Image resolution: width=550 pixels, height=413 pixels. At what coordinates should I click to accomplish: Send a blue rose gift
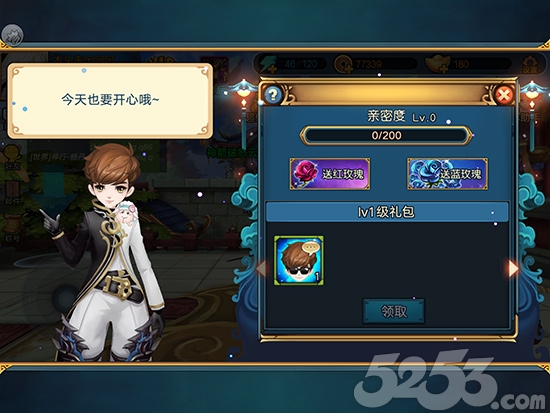tap(447, 174)
